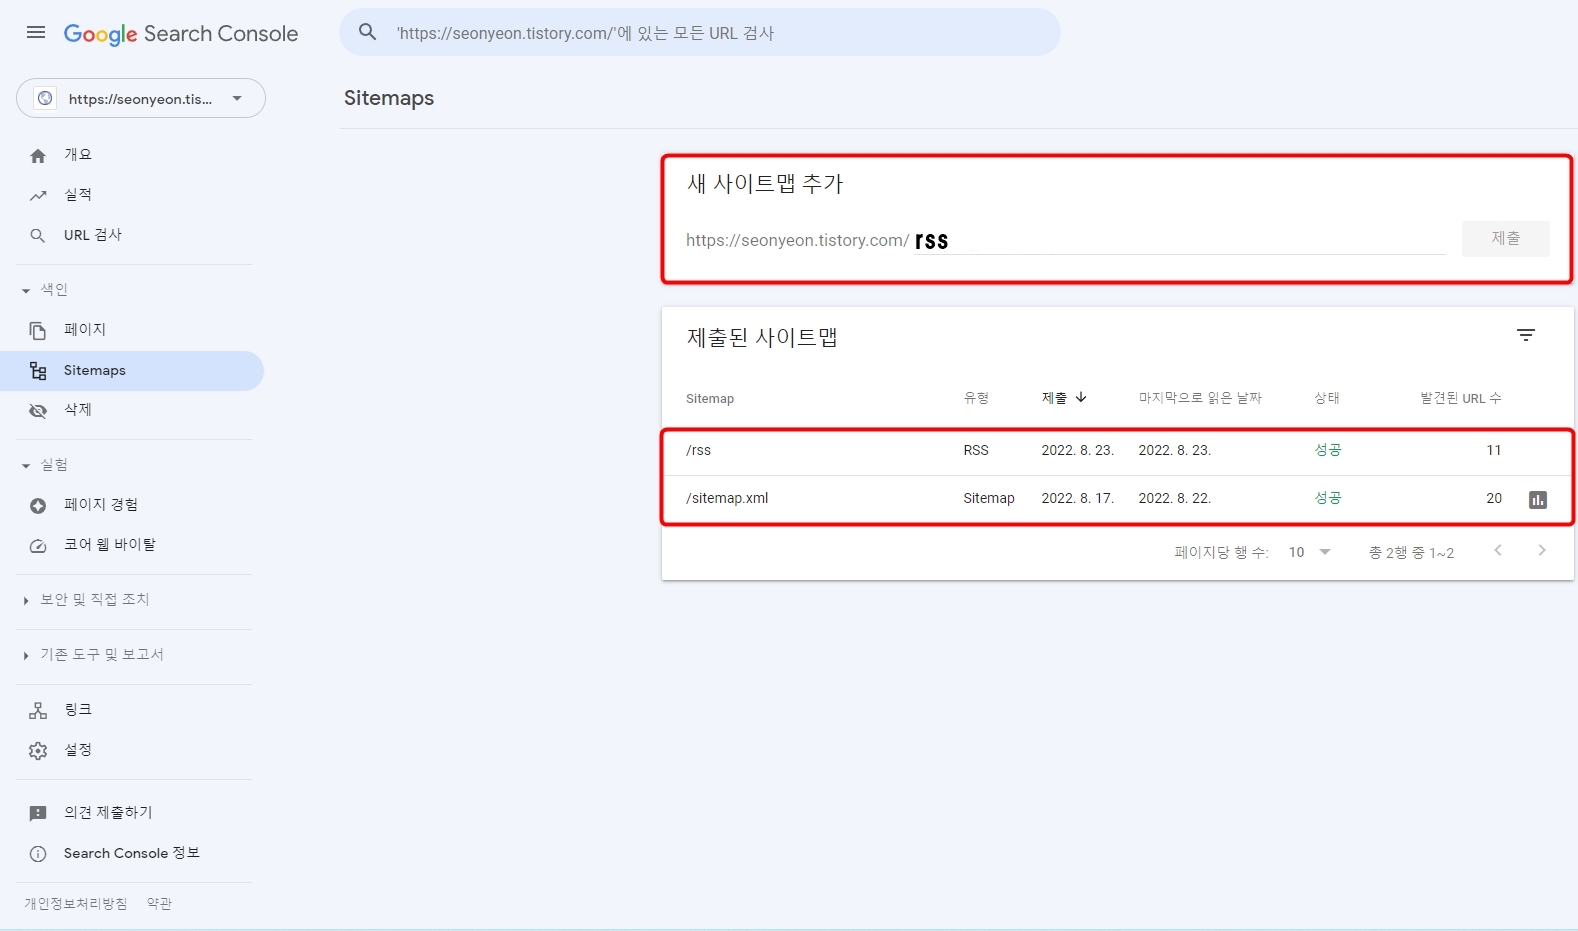Image resolution: width=1578 pixels, height=931 pixels.
Task: Click the speedometer icon beside 코어 웹 바이탈
Action: pyautogui.click(x=38, y=546)
